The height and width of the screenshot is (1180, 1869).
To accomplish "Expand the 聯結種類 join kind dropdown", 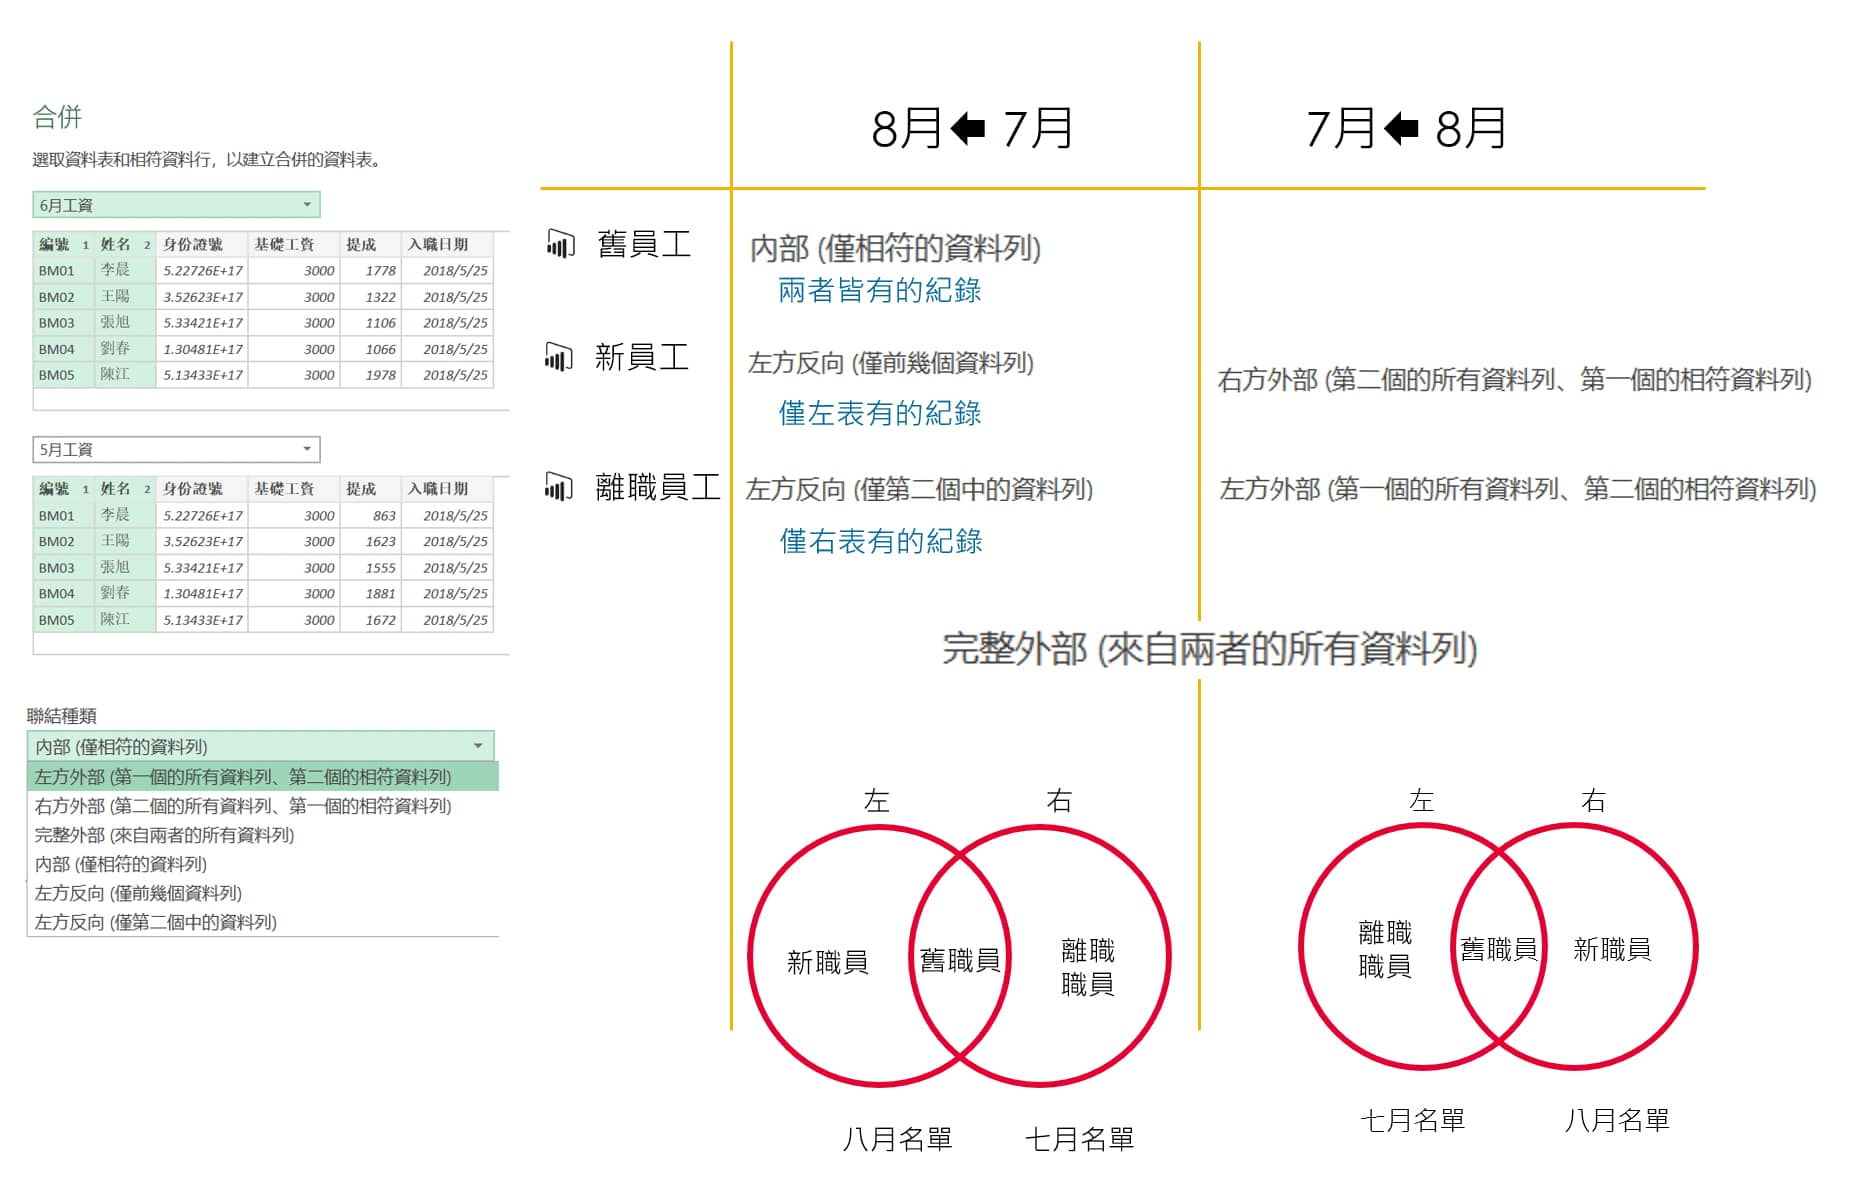I will tap(478, 746).
